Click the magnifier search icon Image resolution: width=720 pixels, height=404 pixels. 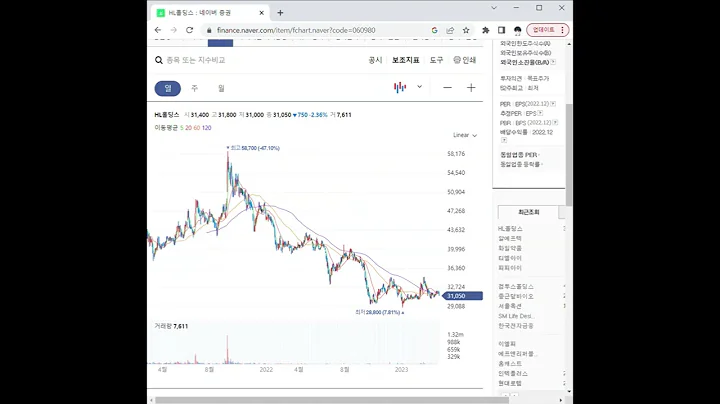coord(159,60)
